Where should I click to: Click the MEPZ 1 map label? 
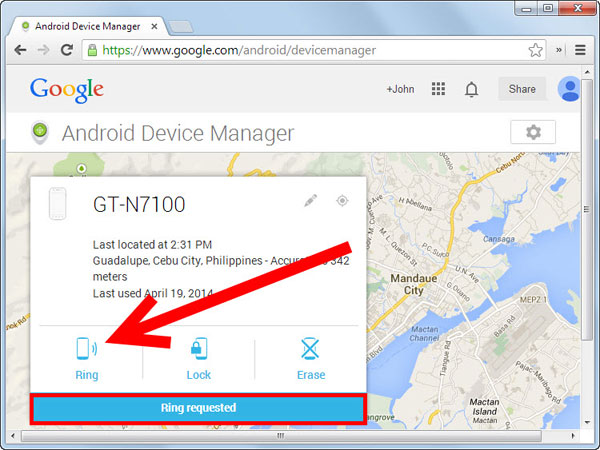(533, 299)
